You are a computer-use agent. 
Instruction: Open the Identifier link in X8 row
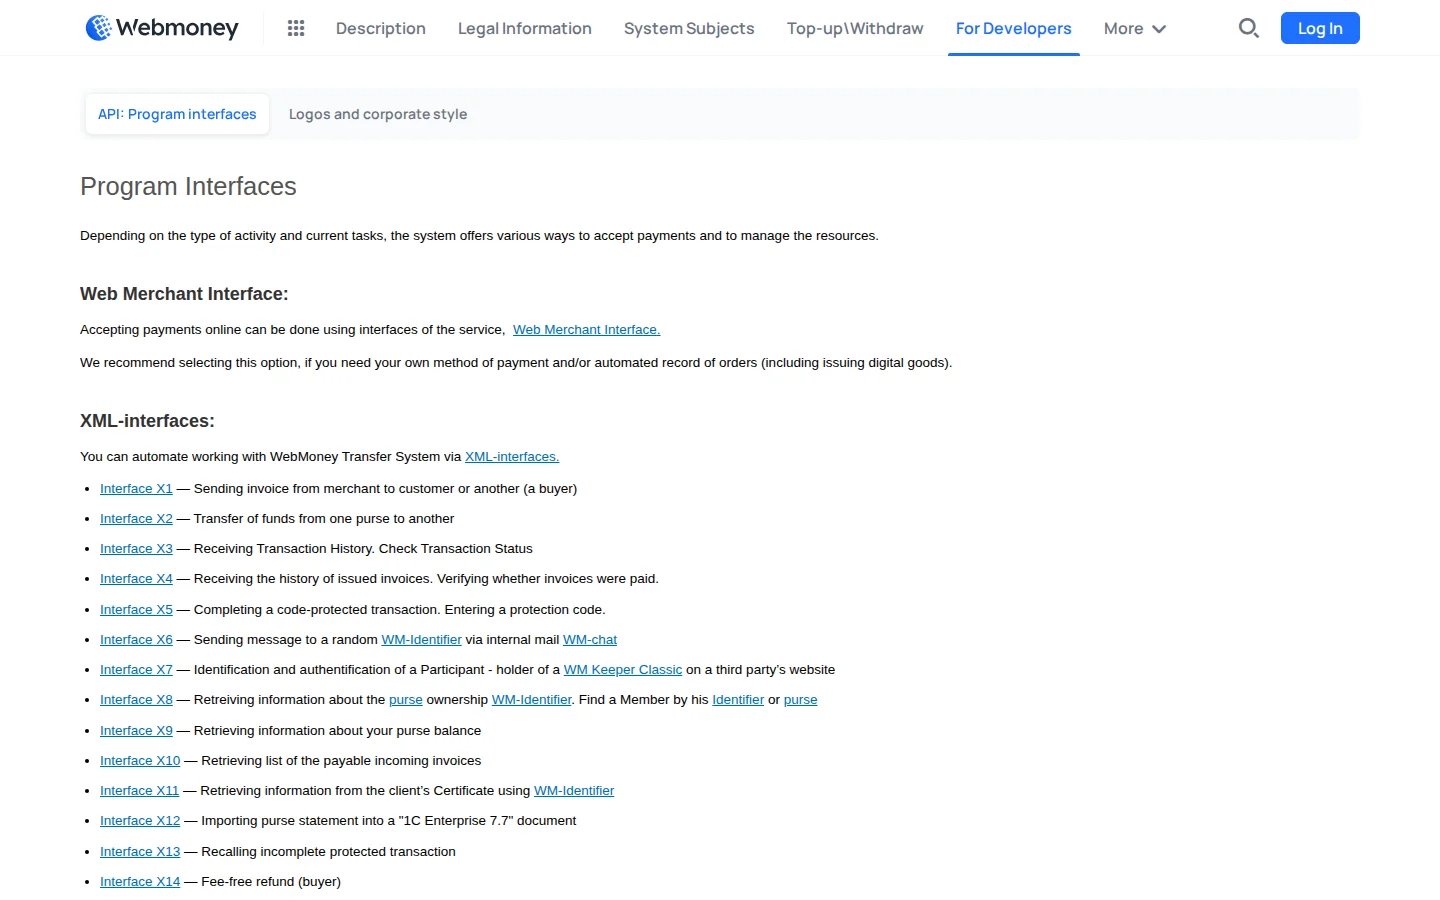point(738,700)
